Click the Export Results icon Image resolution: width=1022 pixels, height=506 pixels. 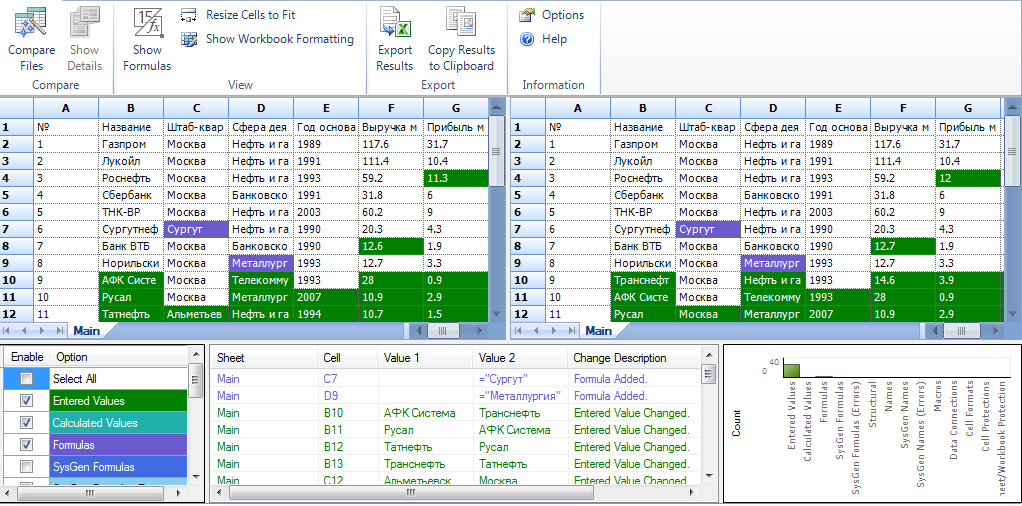(x=394, y=24)
